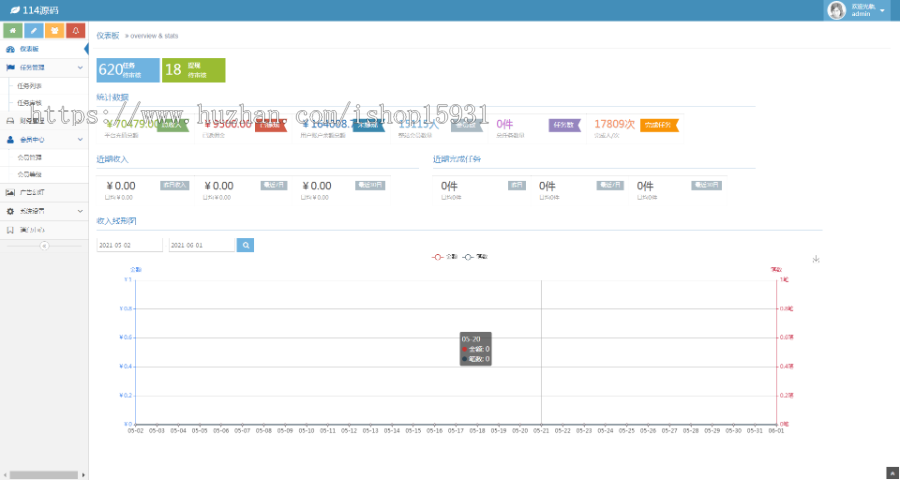Click the blue pencil edit shortcut button
Image resolution: width=900 pixels, height=480 pixels.
pos(34,30)
